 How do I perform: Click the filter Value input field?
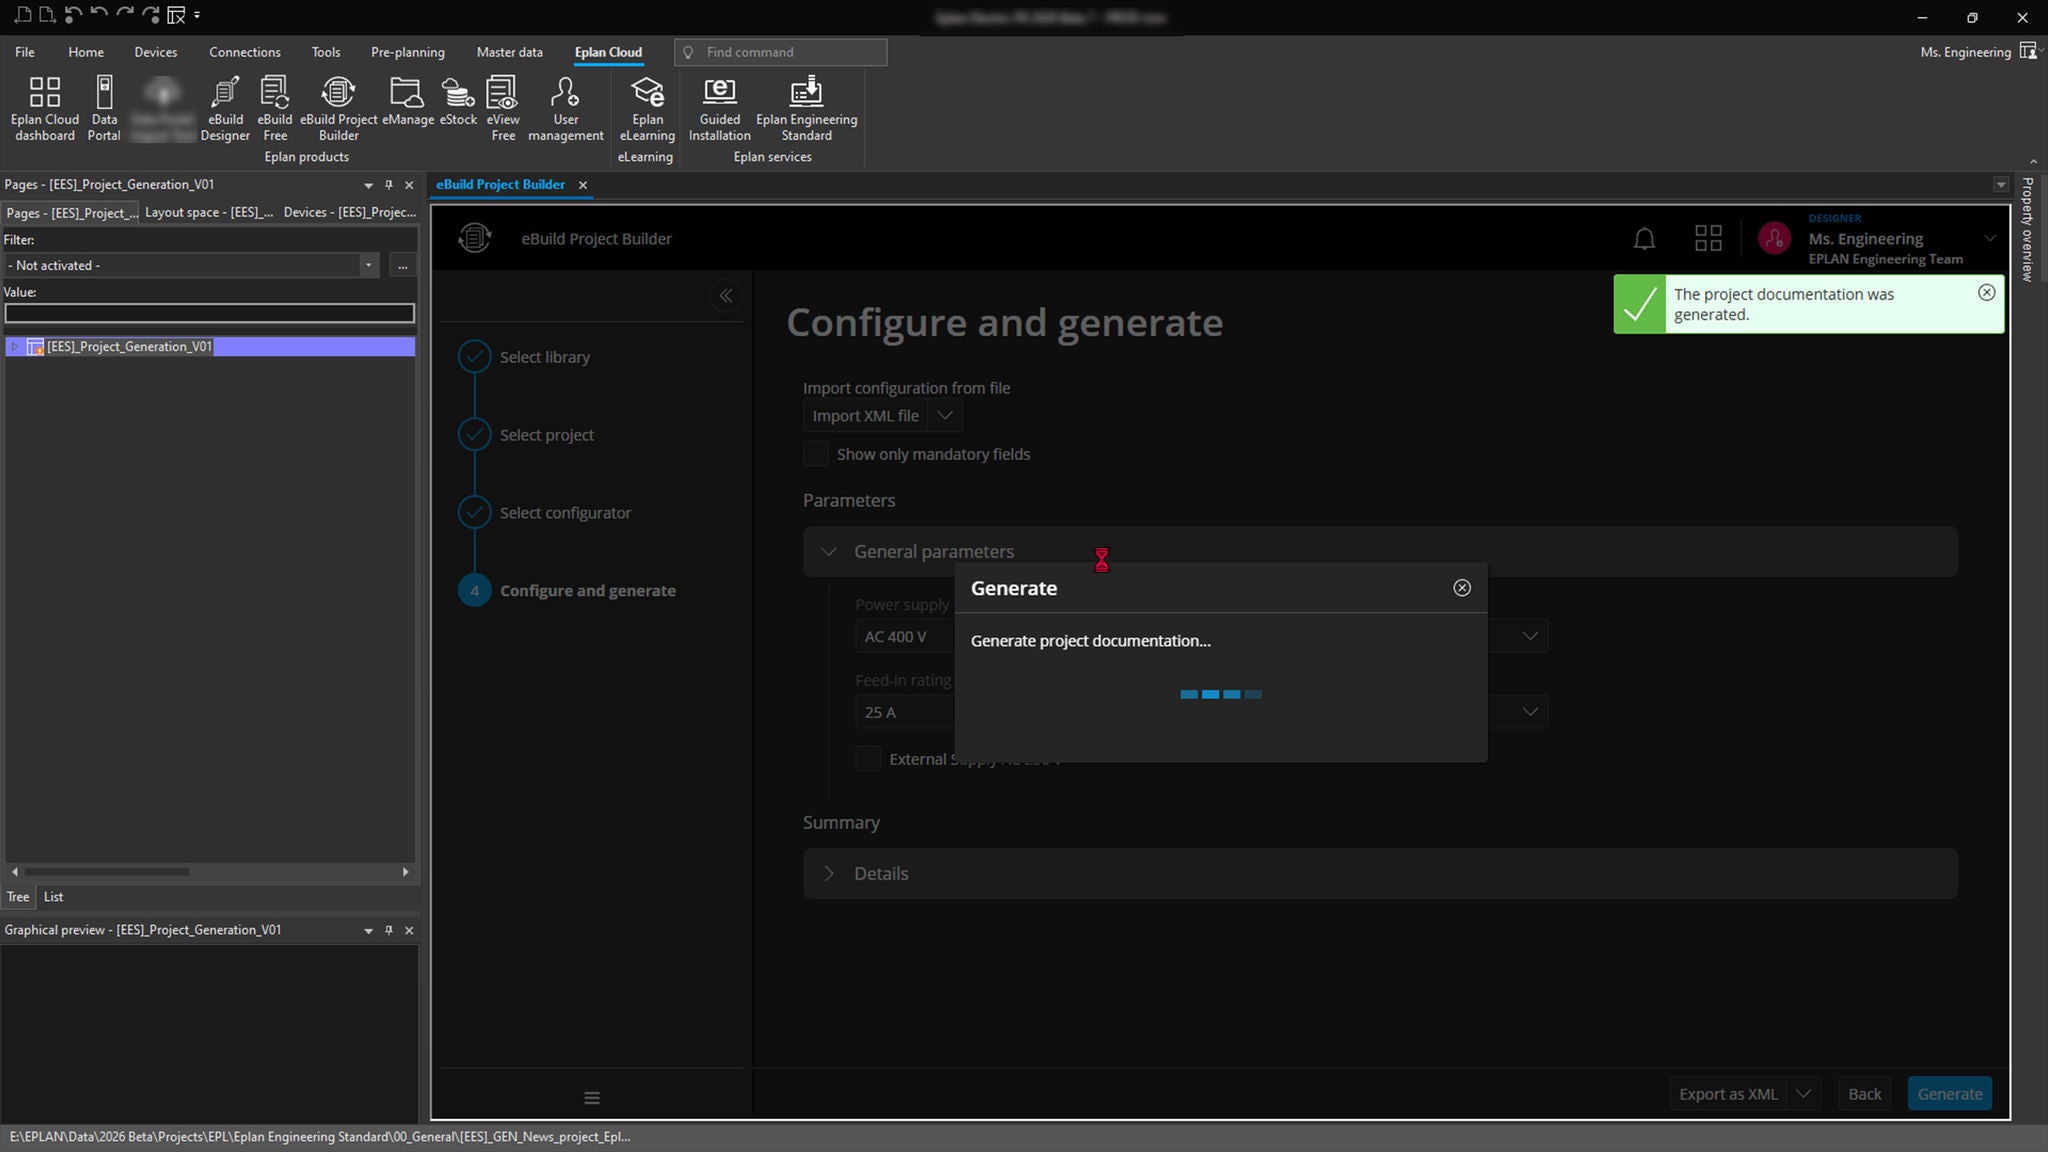[209, 314]
